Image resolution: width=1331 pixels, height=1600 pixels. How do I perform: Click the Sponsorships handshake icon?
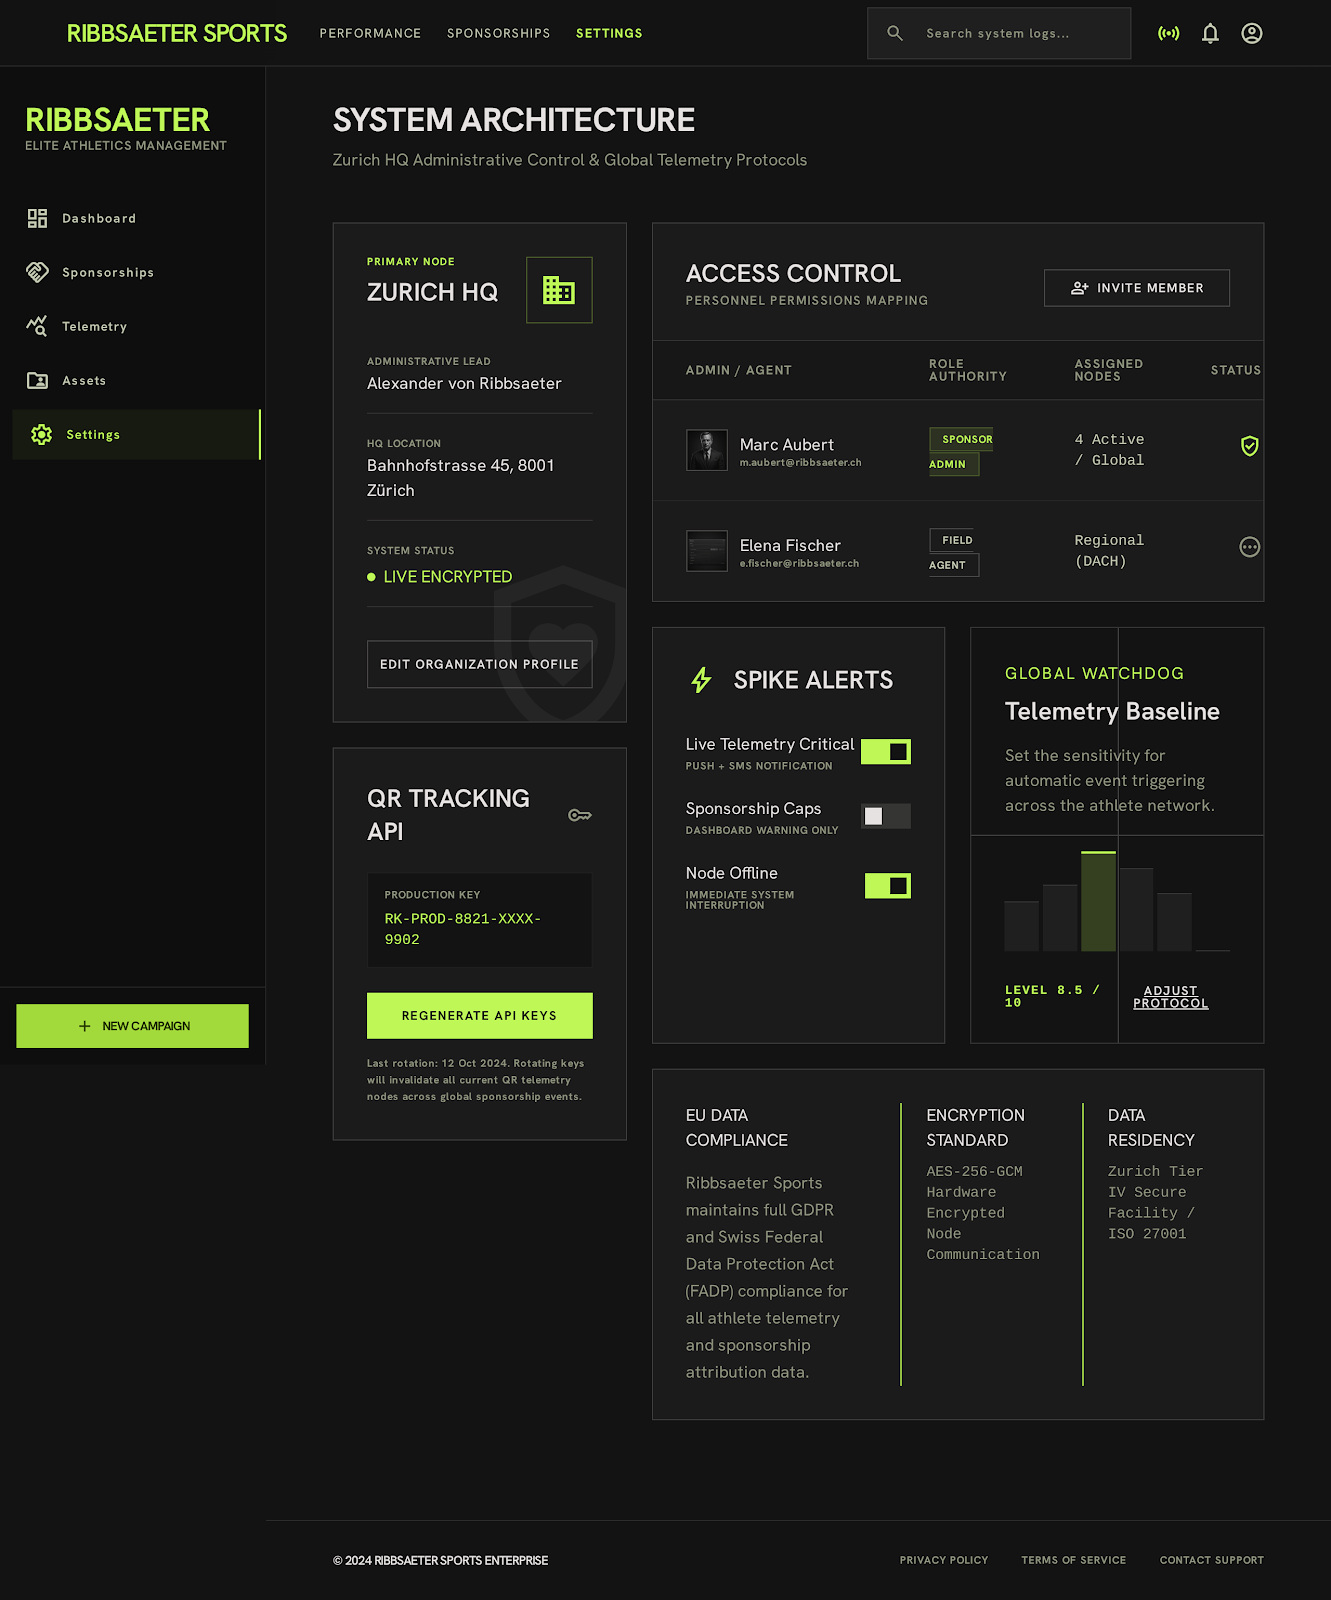tap(37, 272)
